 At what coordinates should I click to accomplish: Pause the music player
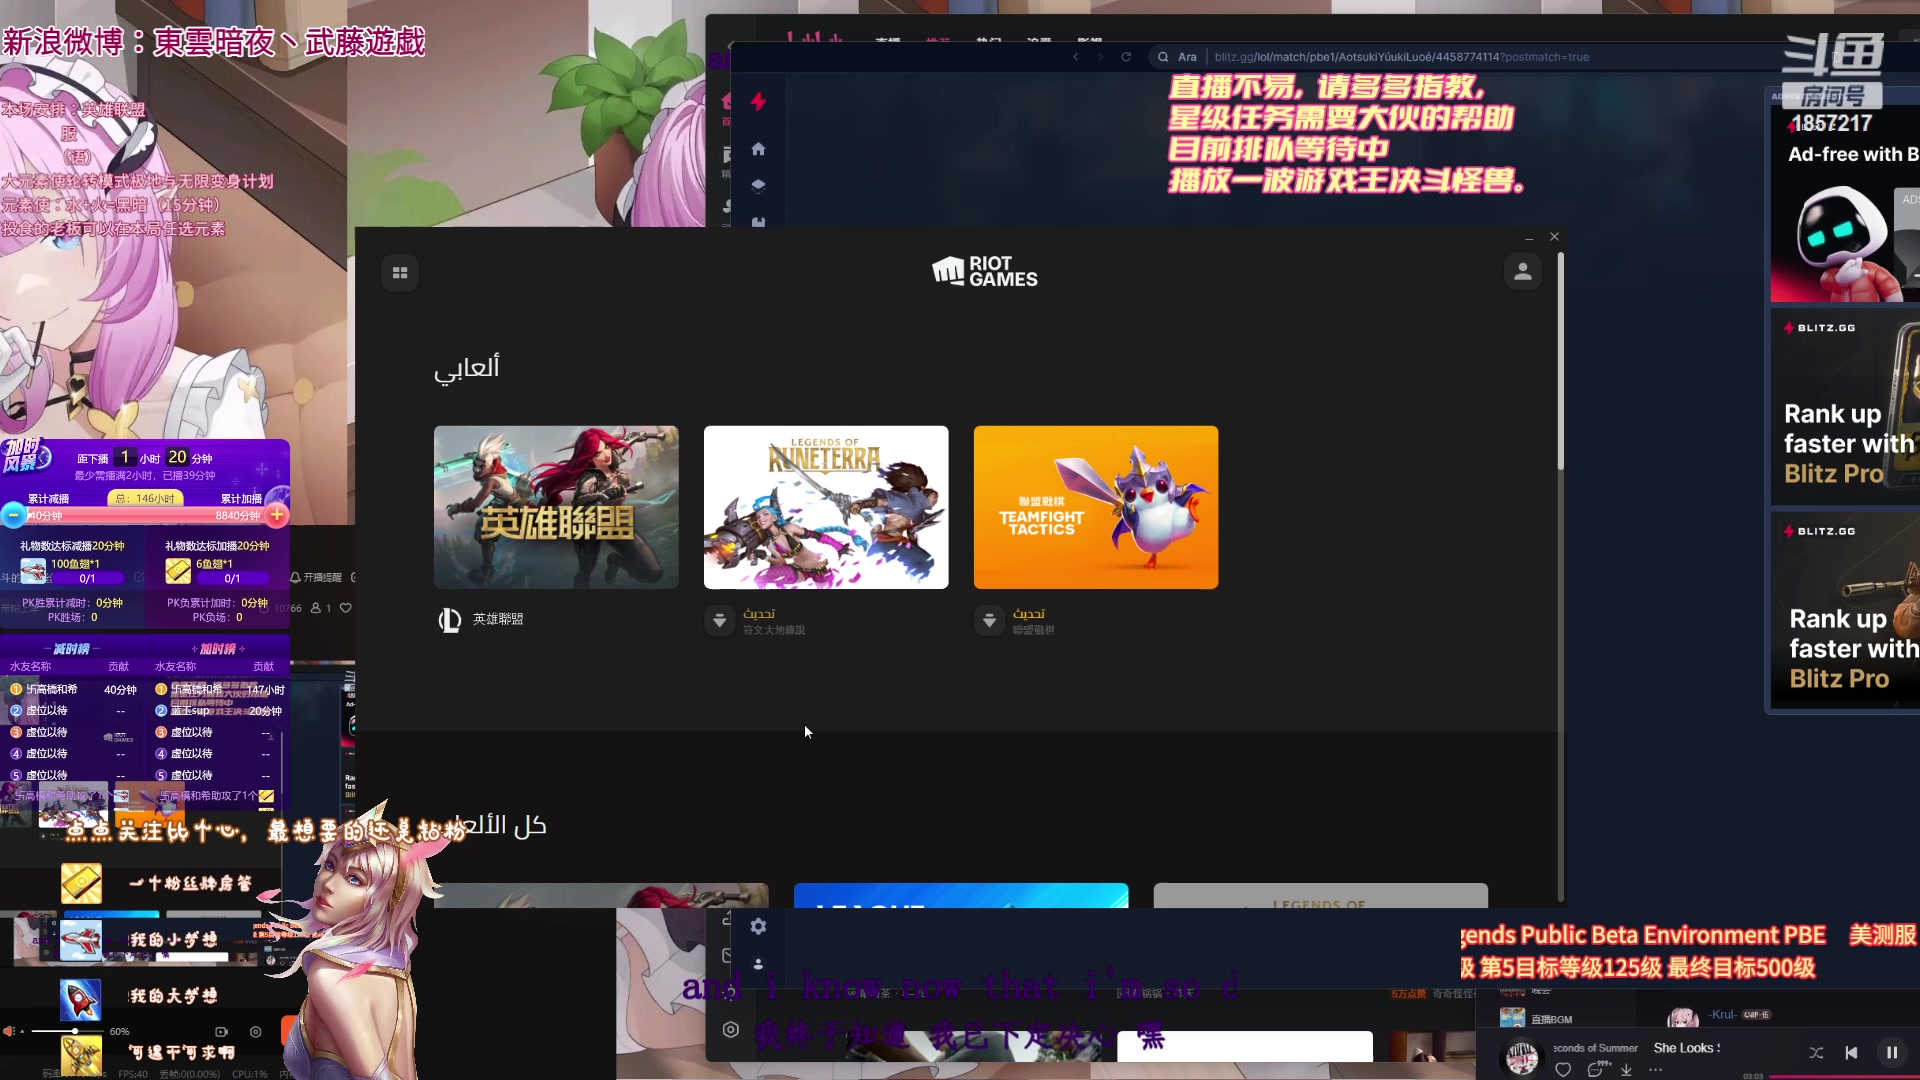pyautogui.click(x=1892, y=1052)
